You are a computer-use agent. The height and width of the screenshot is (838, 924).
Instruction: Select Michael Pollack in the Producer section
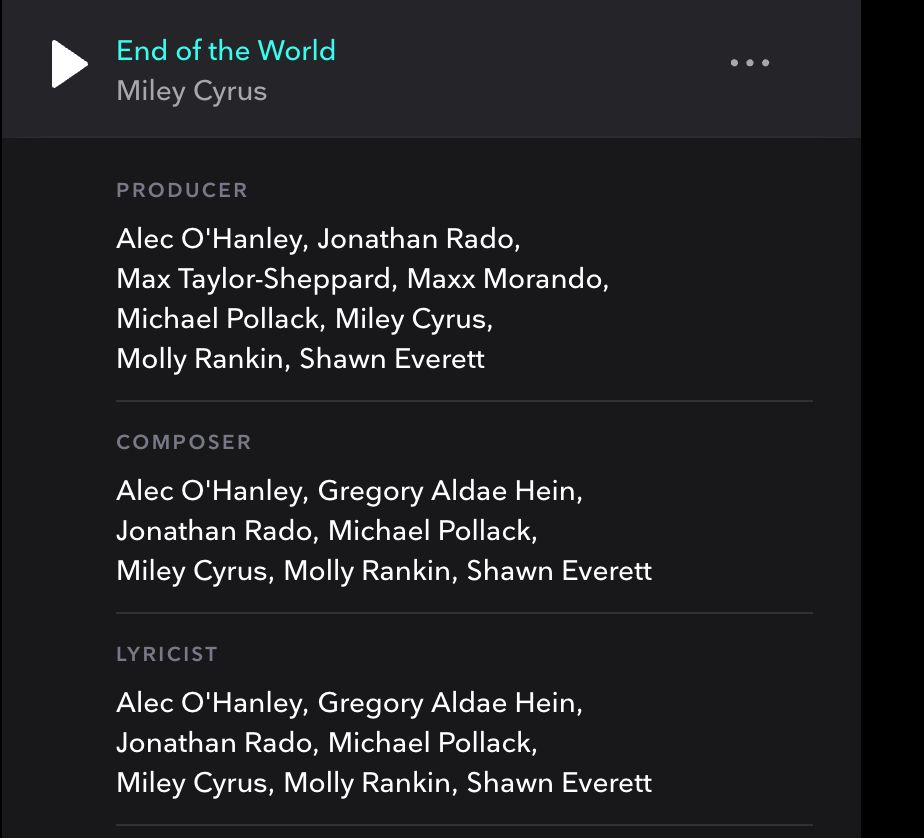217,319
